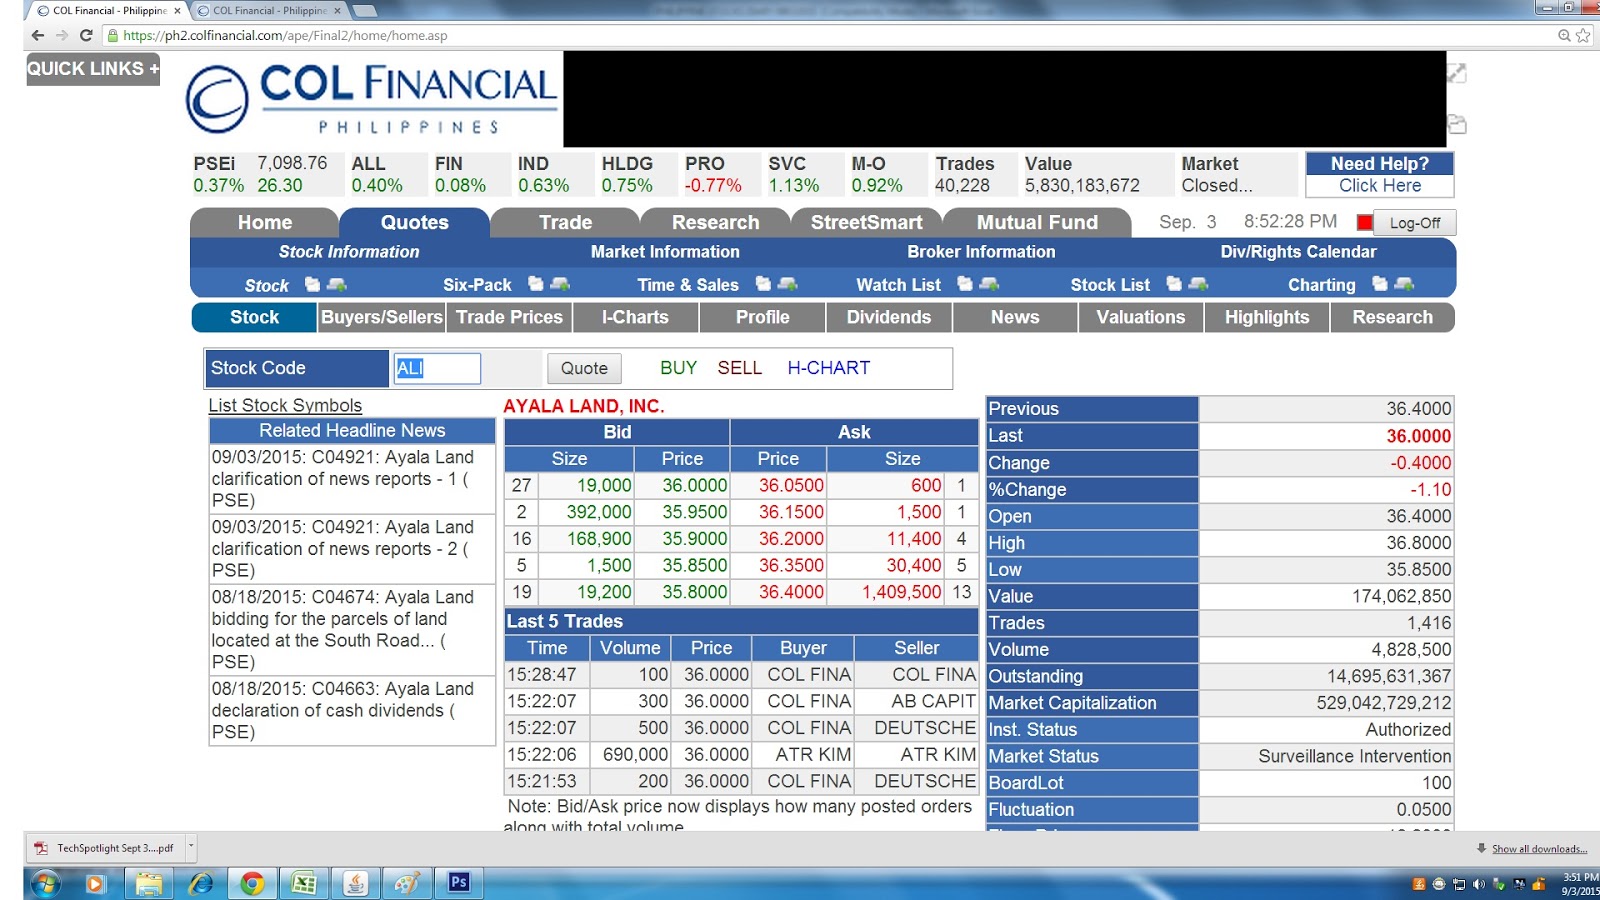Click the page icon right after Six-Pack
This screenshot has height=900, width=1600.
point(536,285)
